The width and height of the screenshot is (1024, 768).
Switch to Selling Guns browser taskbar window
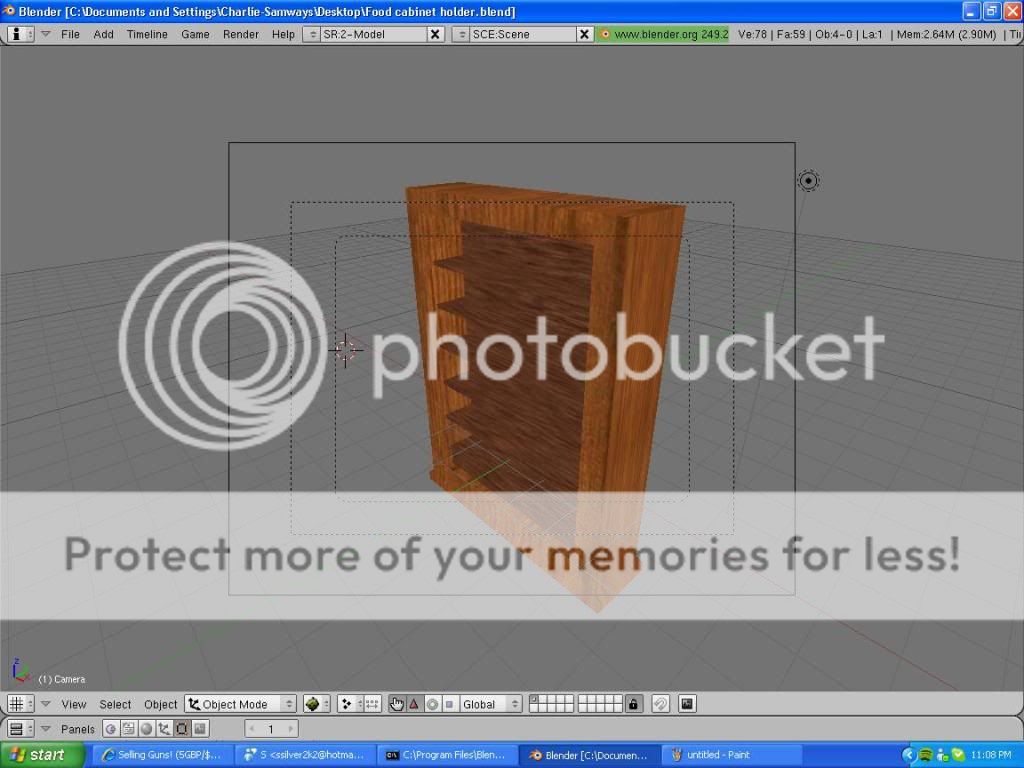(x=162, y=755)
